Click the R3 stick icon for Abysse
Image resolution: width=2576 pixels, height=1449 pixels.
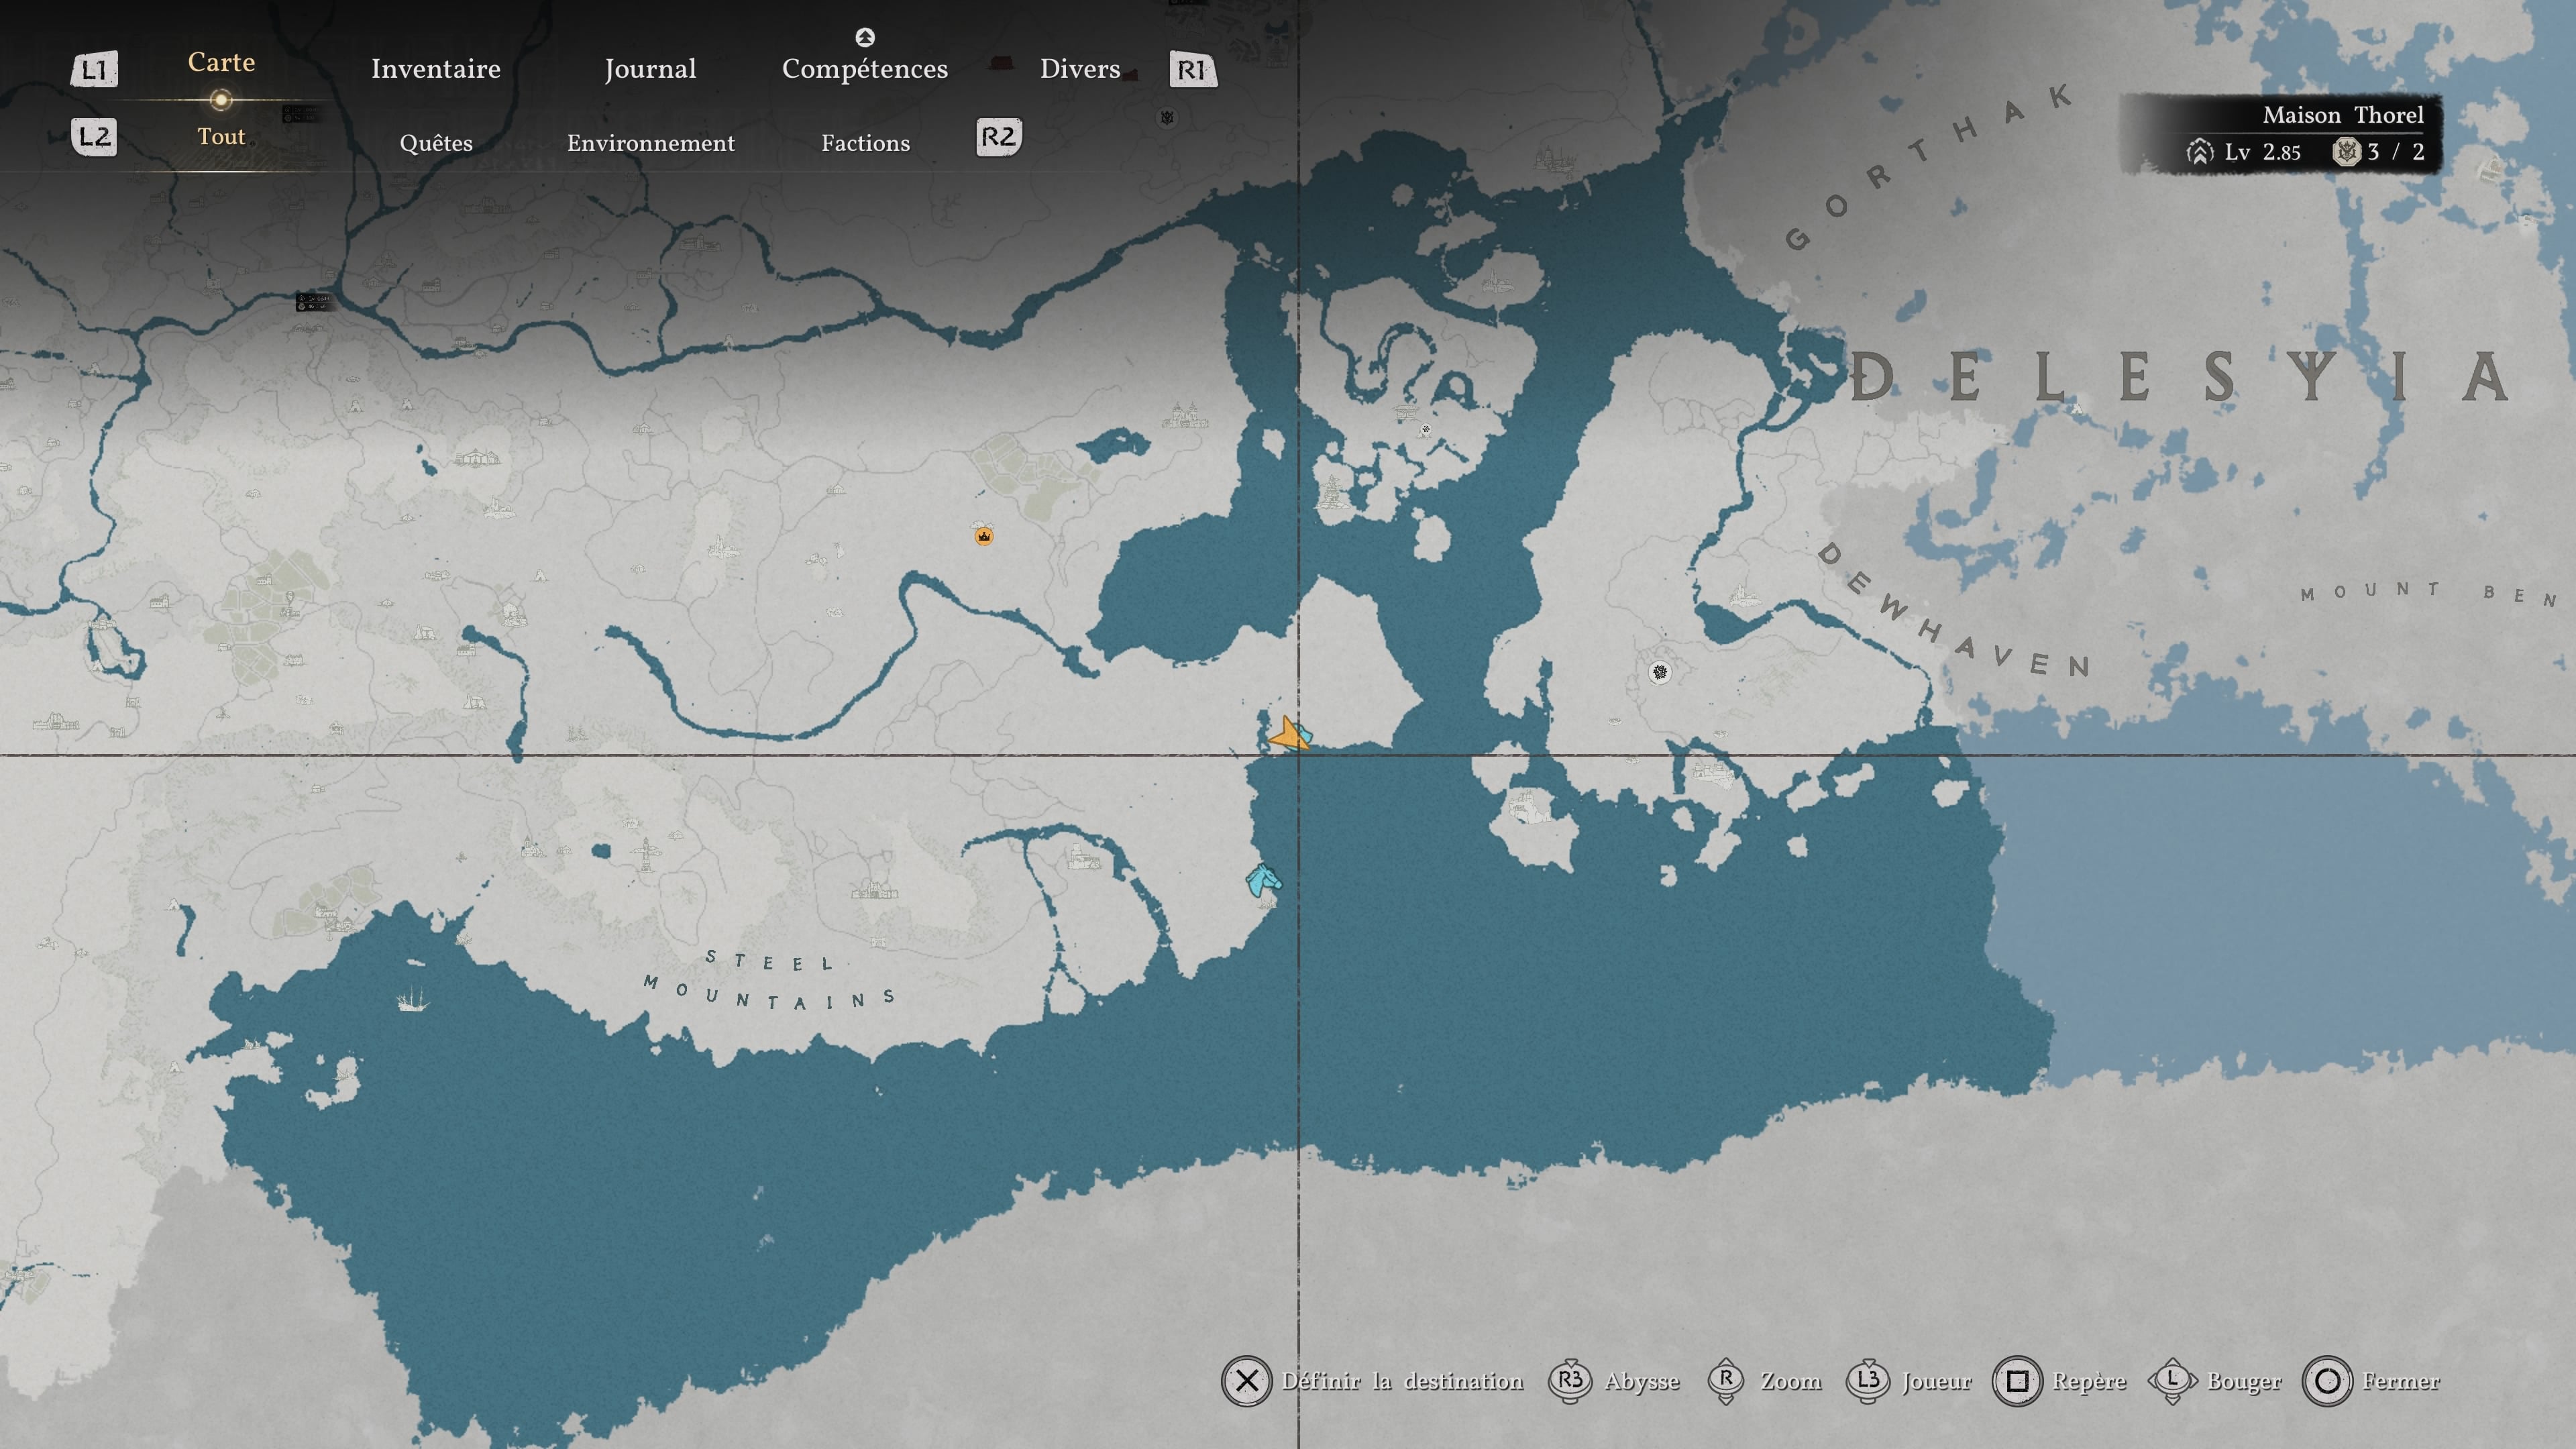(x=1570, y=1381)
